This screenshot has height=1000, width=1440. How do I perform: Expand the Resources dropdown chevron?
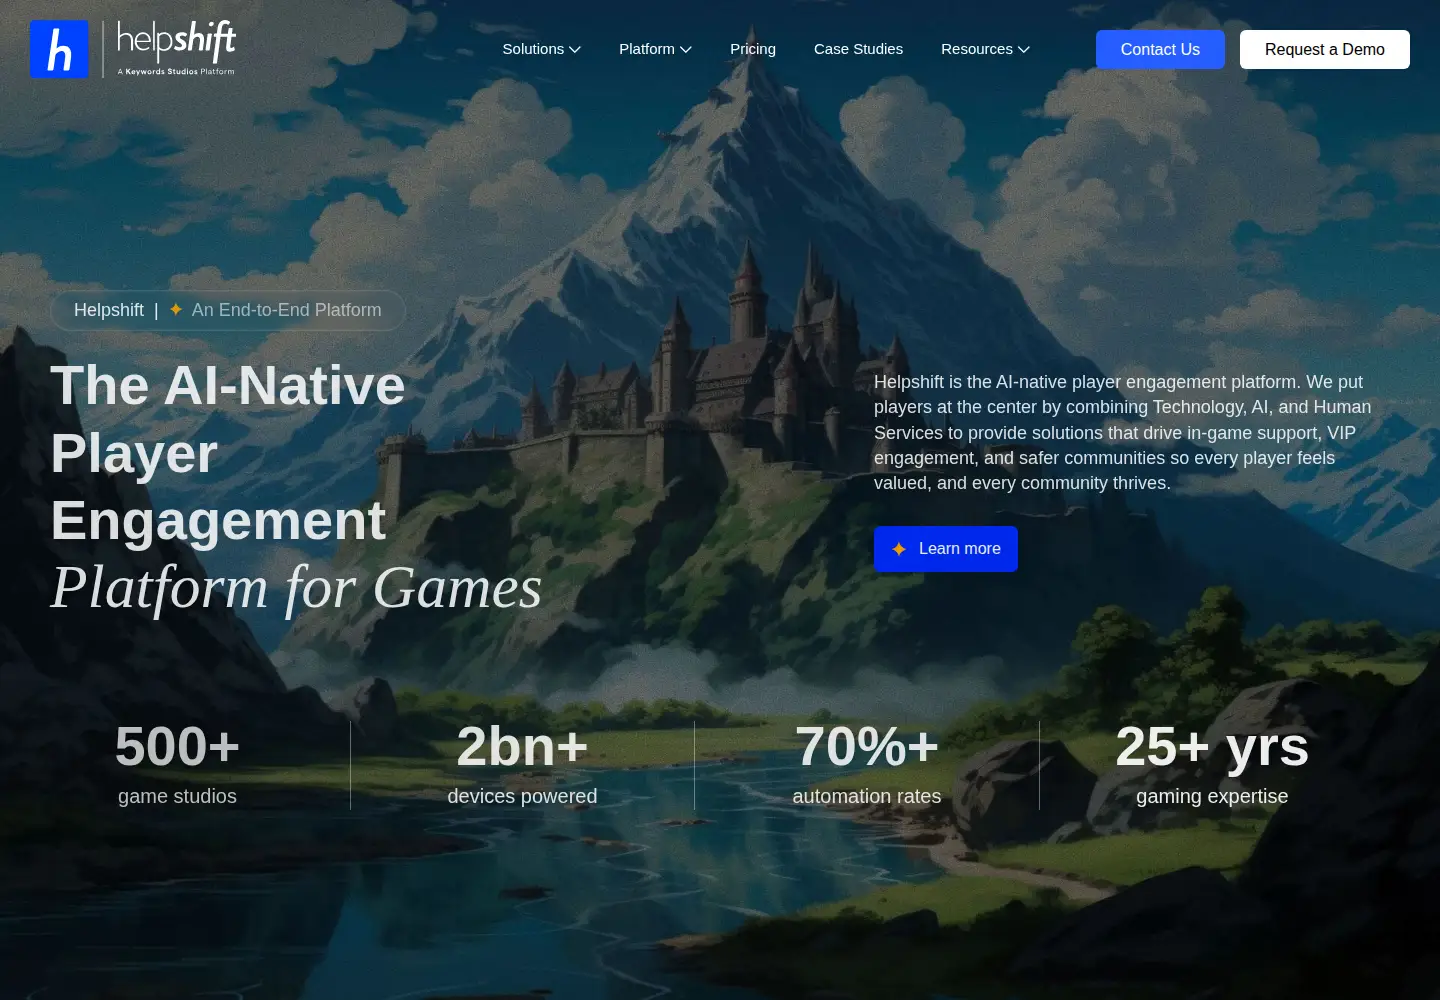pyautogui.click(x=1024, y=49)
